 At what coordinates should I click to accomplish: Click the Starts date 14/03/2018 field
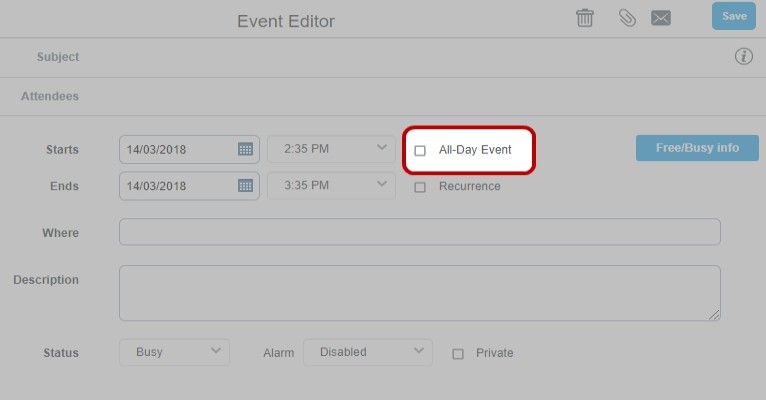(x=178, y=149)
